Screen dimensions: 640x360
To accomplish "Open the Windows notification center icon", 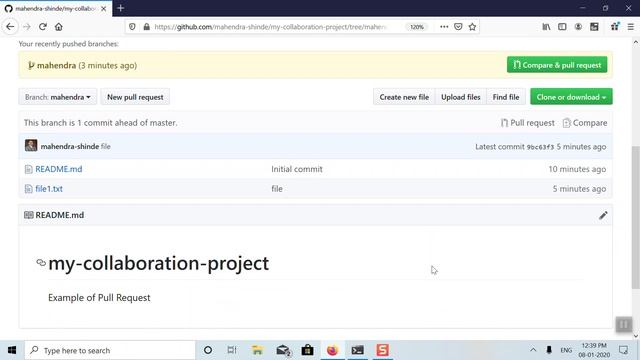I will pyautogui.click(x=623, y=350).
